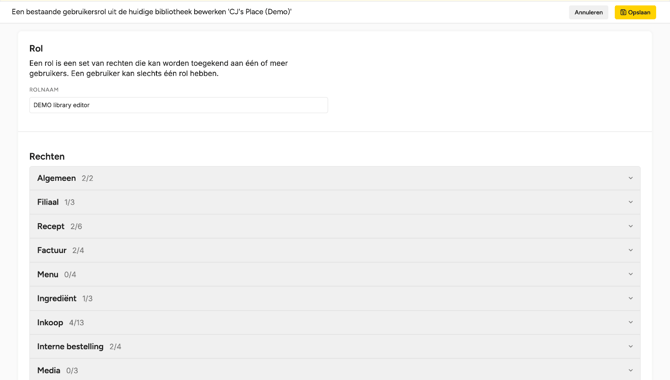Viewport: 670px width, 380px height.
Task: Open the Menu rights section
Action: coord(335,274)
